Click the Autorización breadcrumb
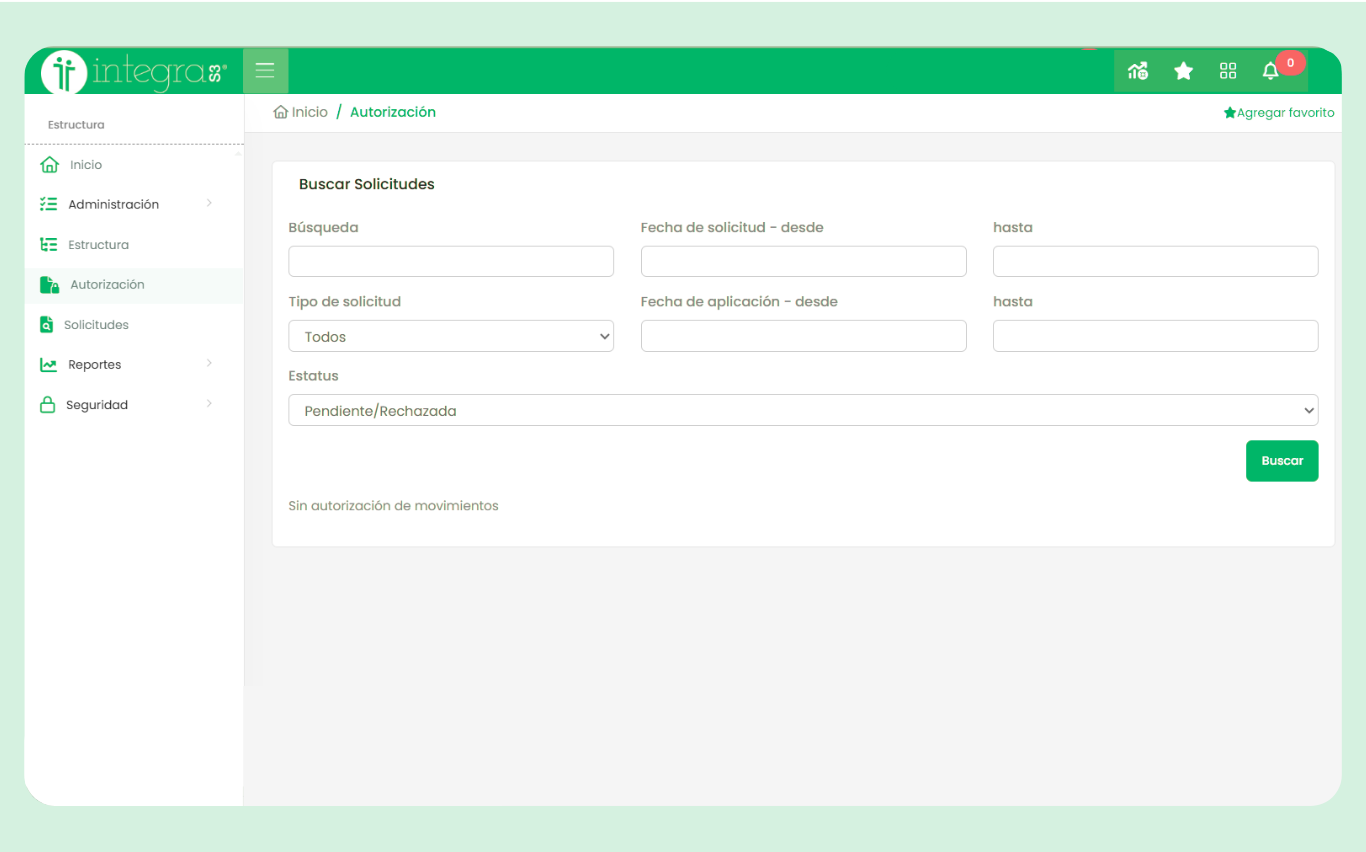Viewport: 1366px width, 852px height. point(393,112)
